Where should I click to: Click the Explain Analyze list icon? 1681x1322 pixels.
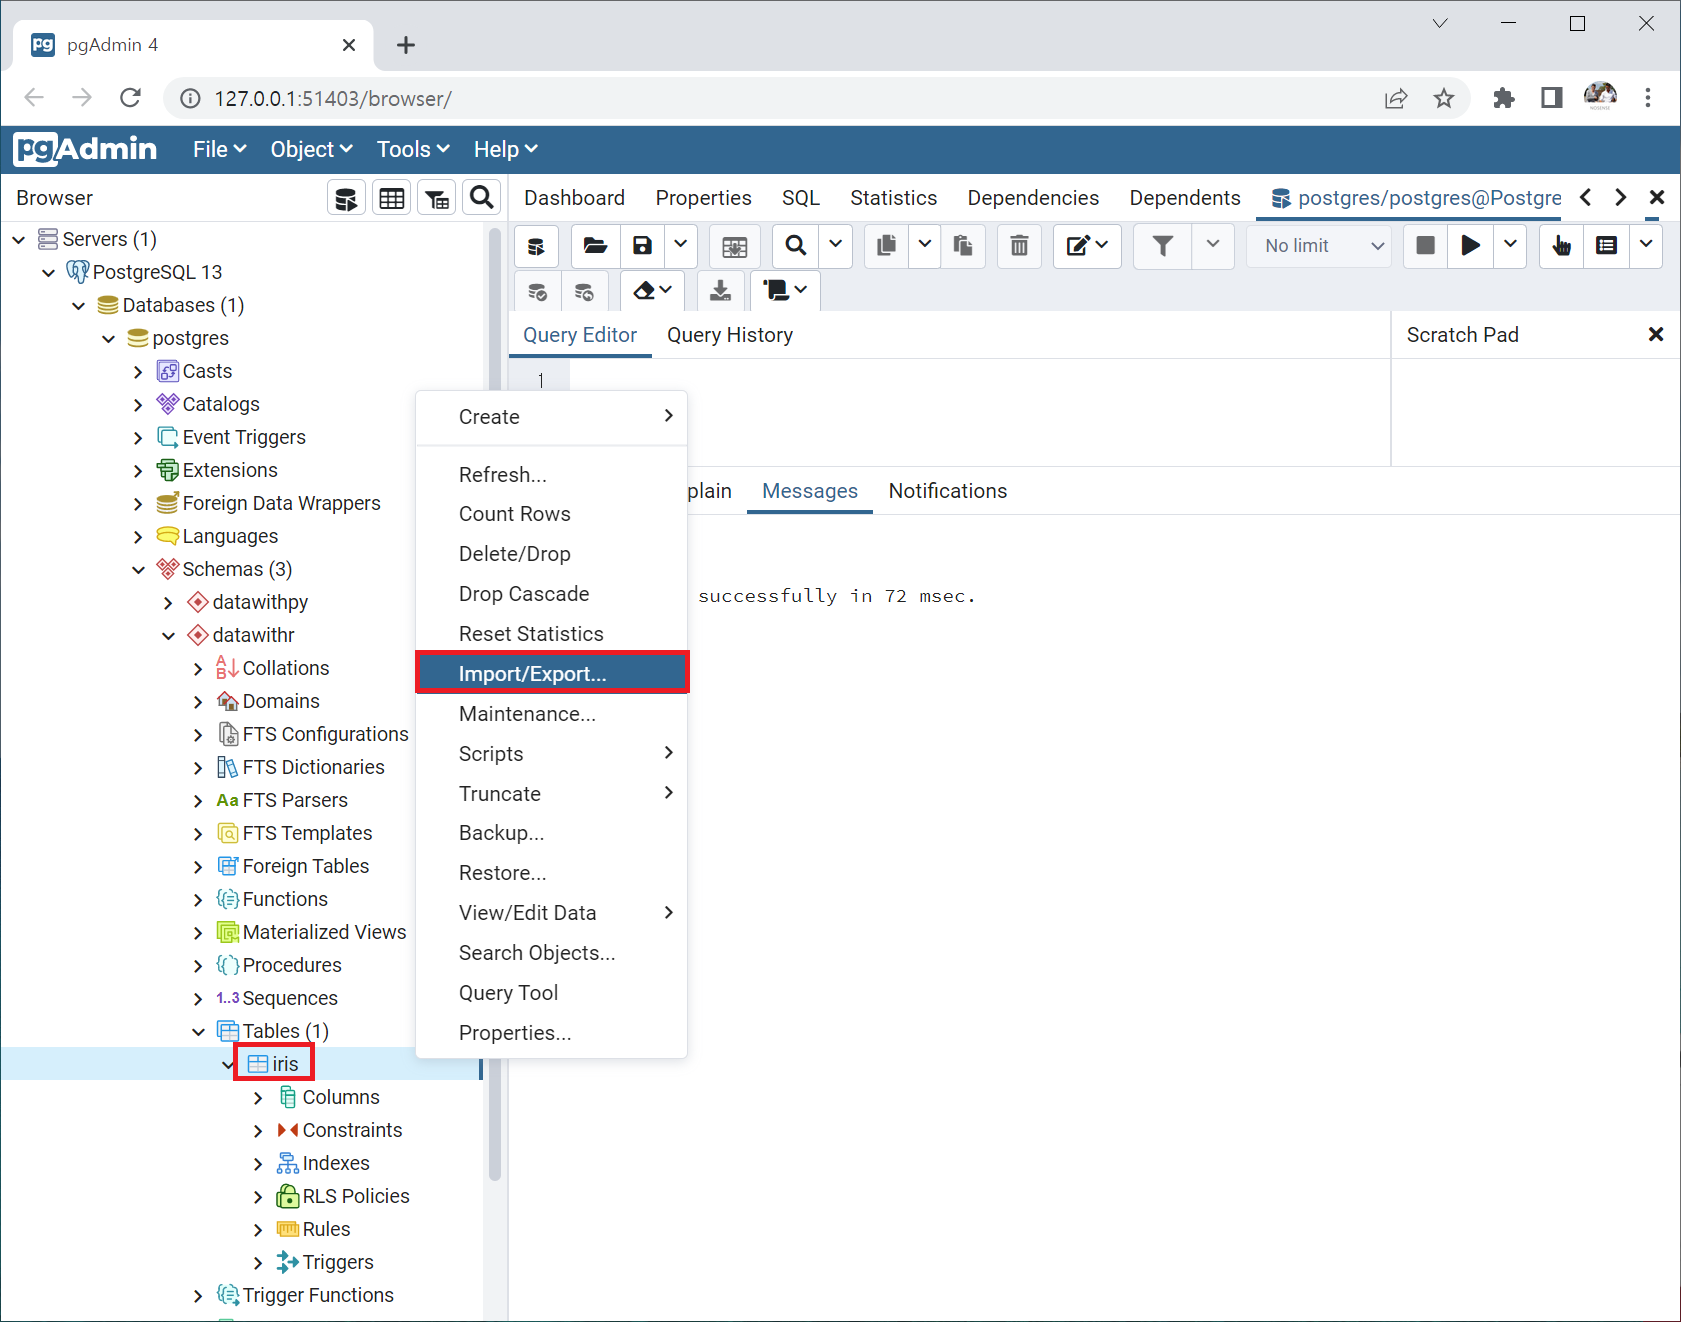(x=1607, y=246)
